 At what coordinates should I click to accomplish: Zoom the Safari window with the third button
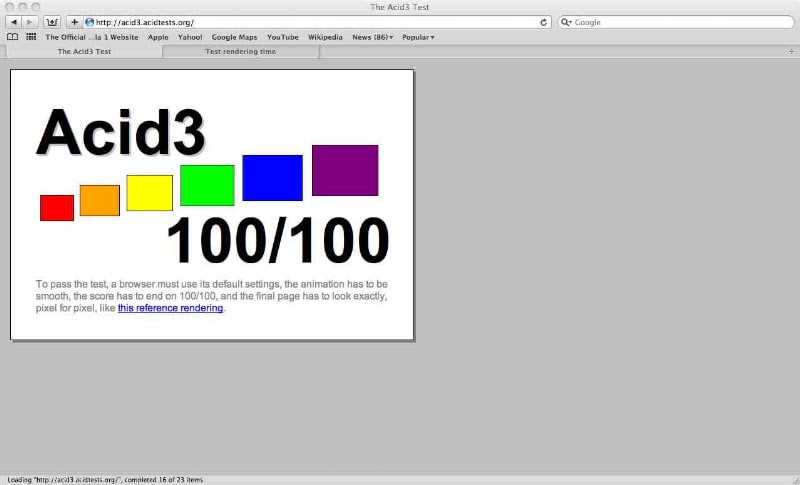point(35,7)
